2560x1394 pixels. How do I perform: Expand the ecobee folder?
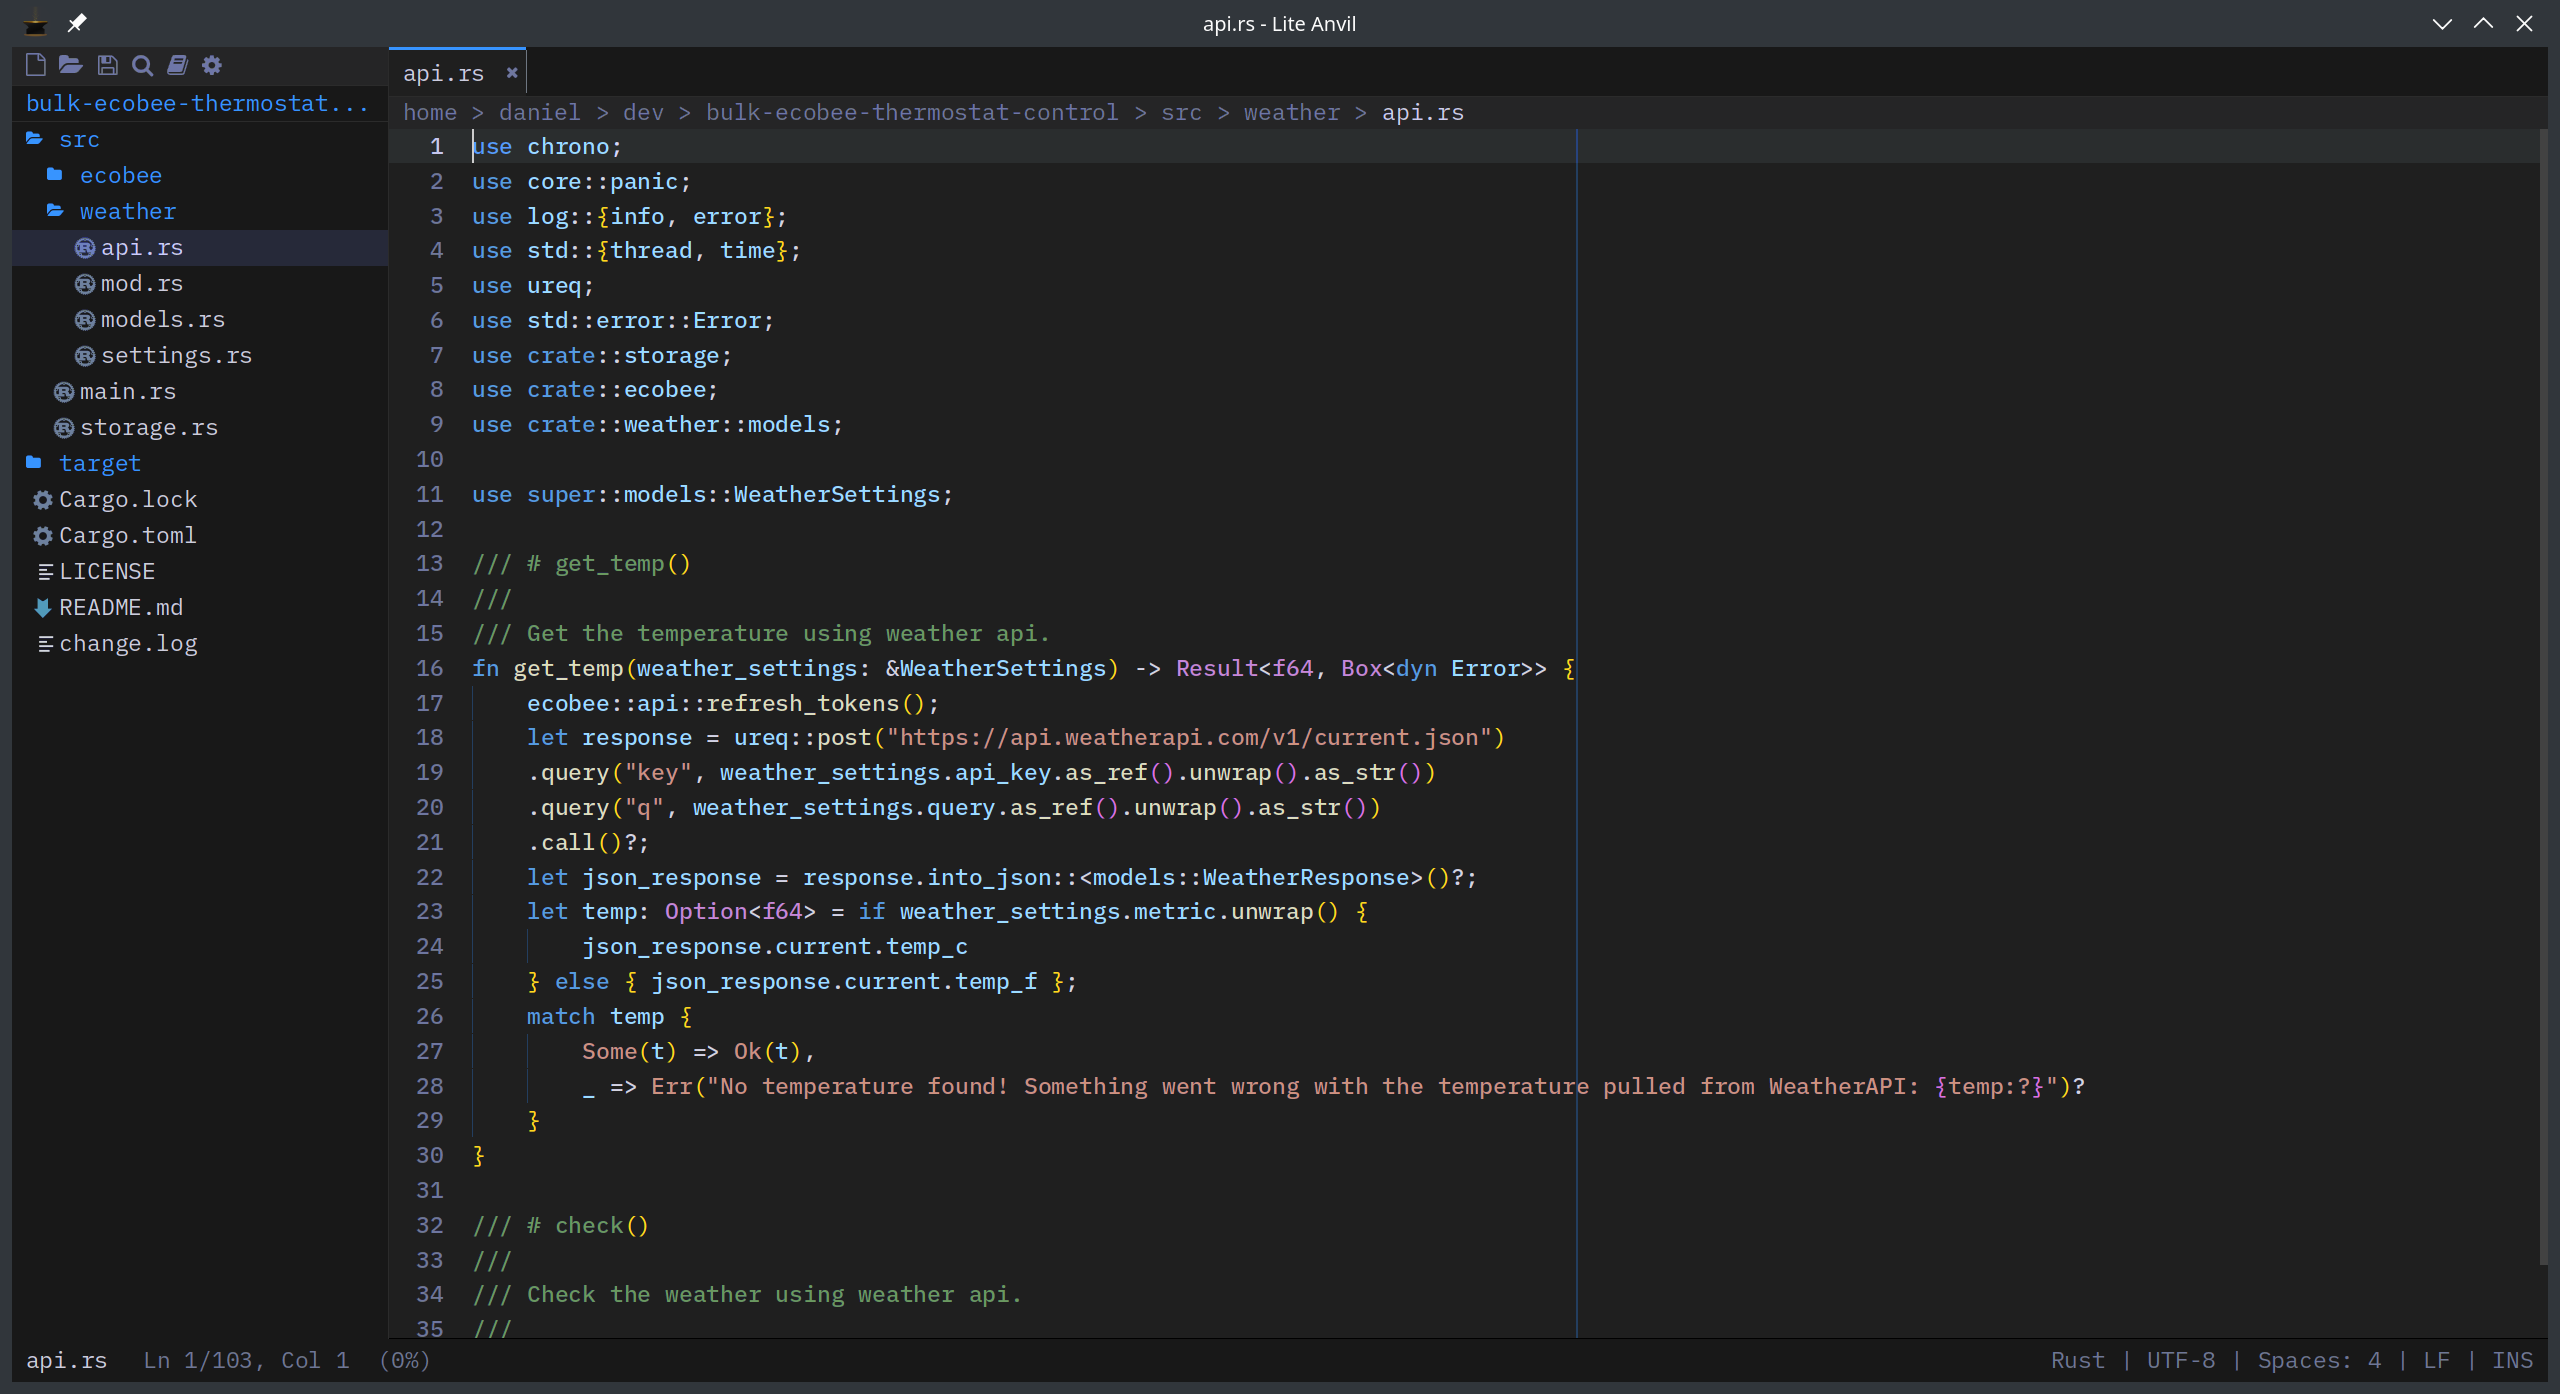tap(120, 176)
